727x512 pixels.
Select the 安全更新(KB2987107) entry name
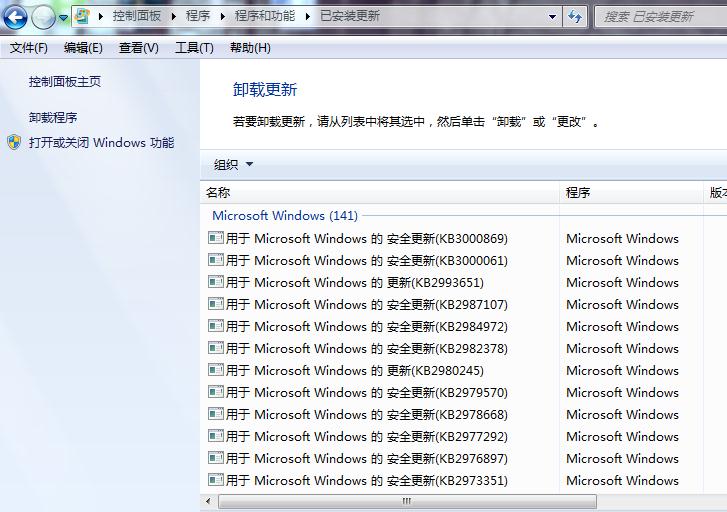[367, 304]
